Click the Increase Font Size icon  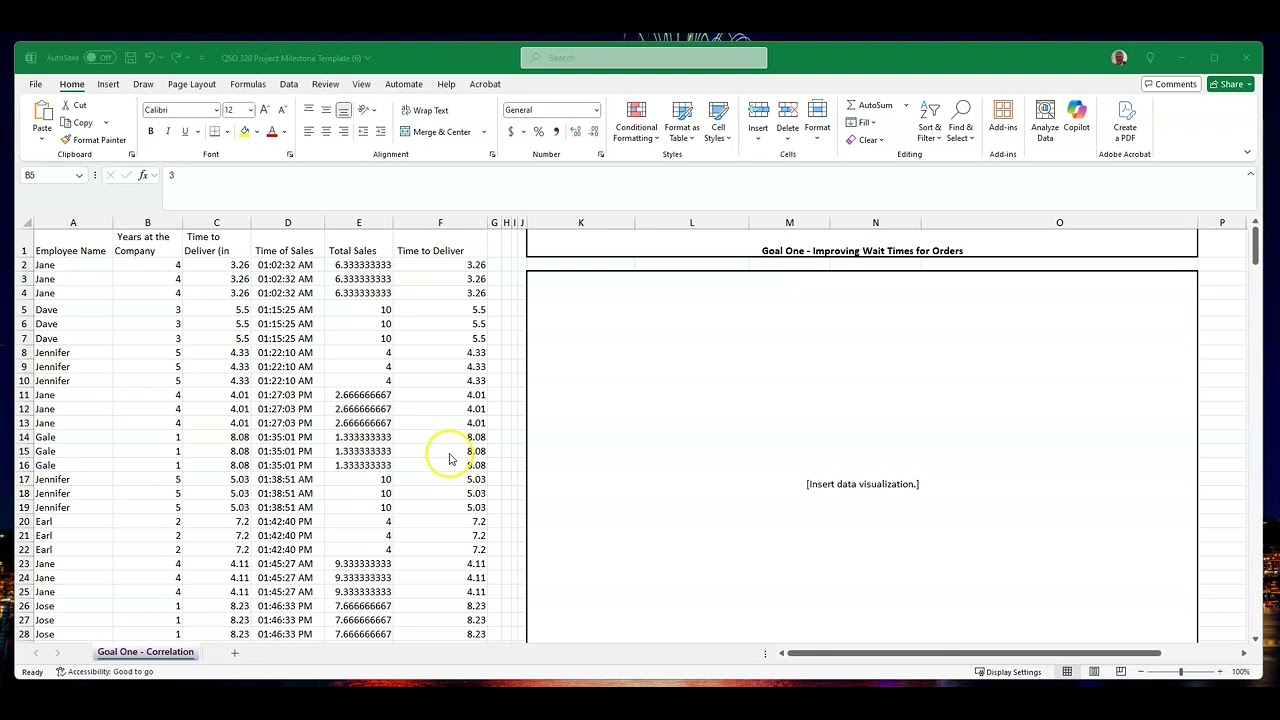point(267,110)
